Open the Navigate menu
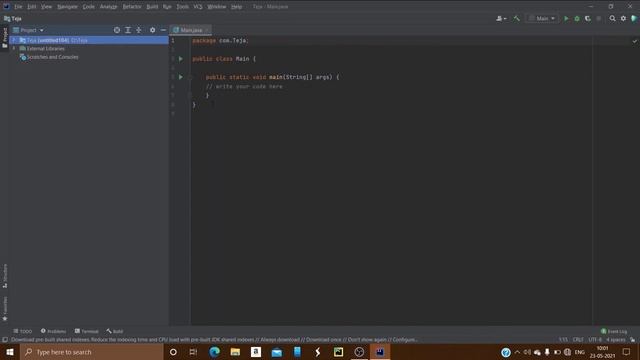The width and height of the screenshot is (640, 360). point(67,7)
